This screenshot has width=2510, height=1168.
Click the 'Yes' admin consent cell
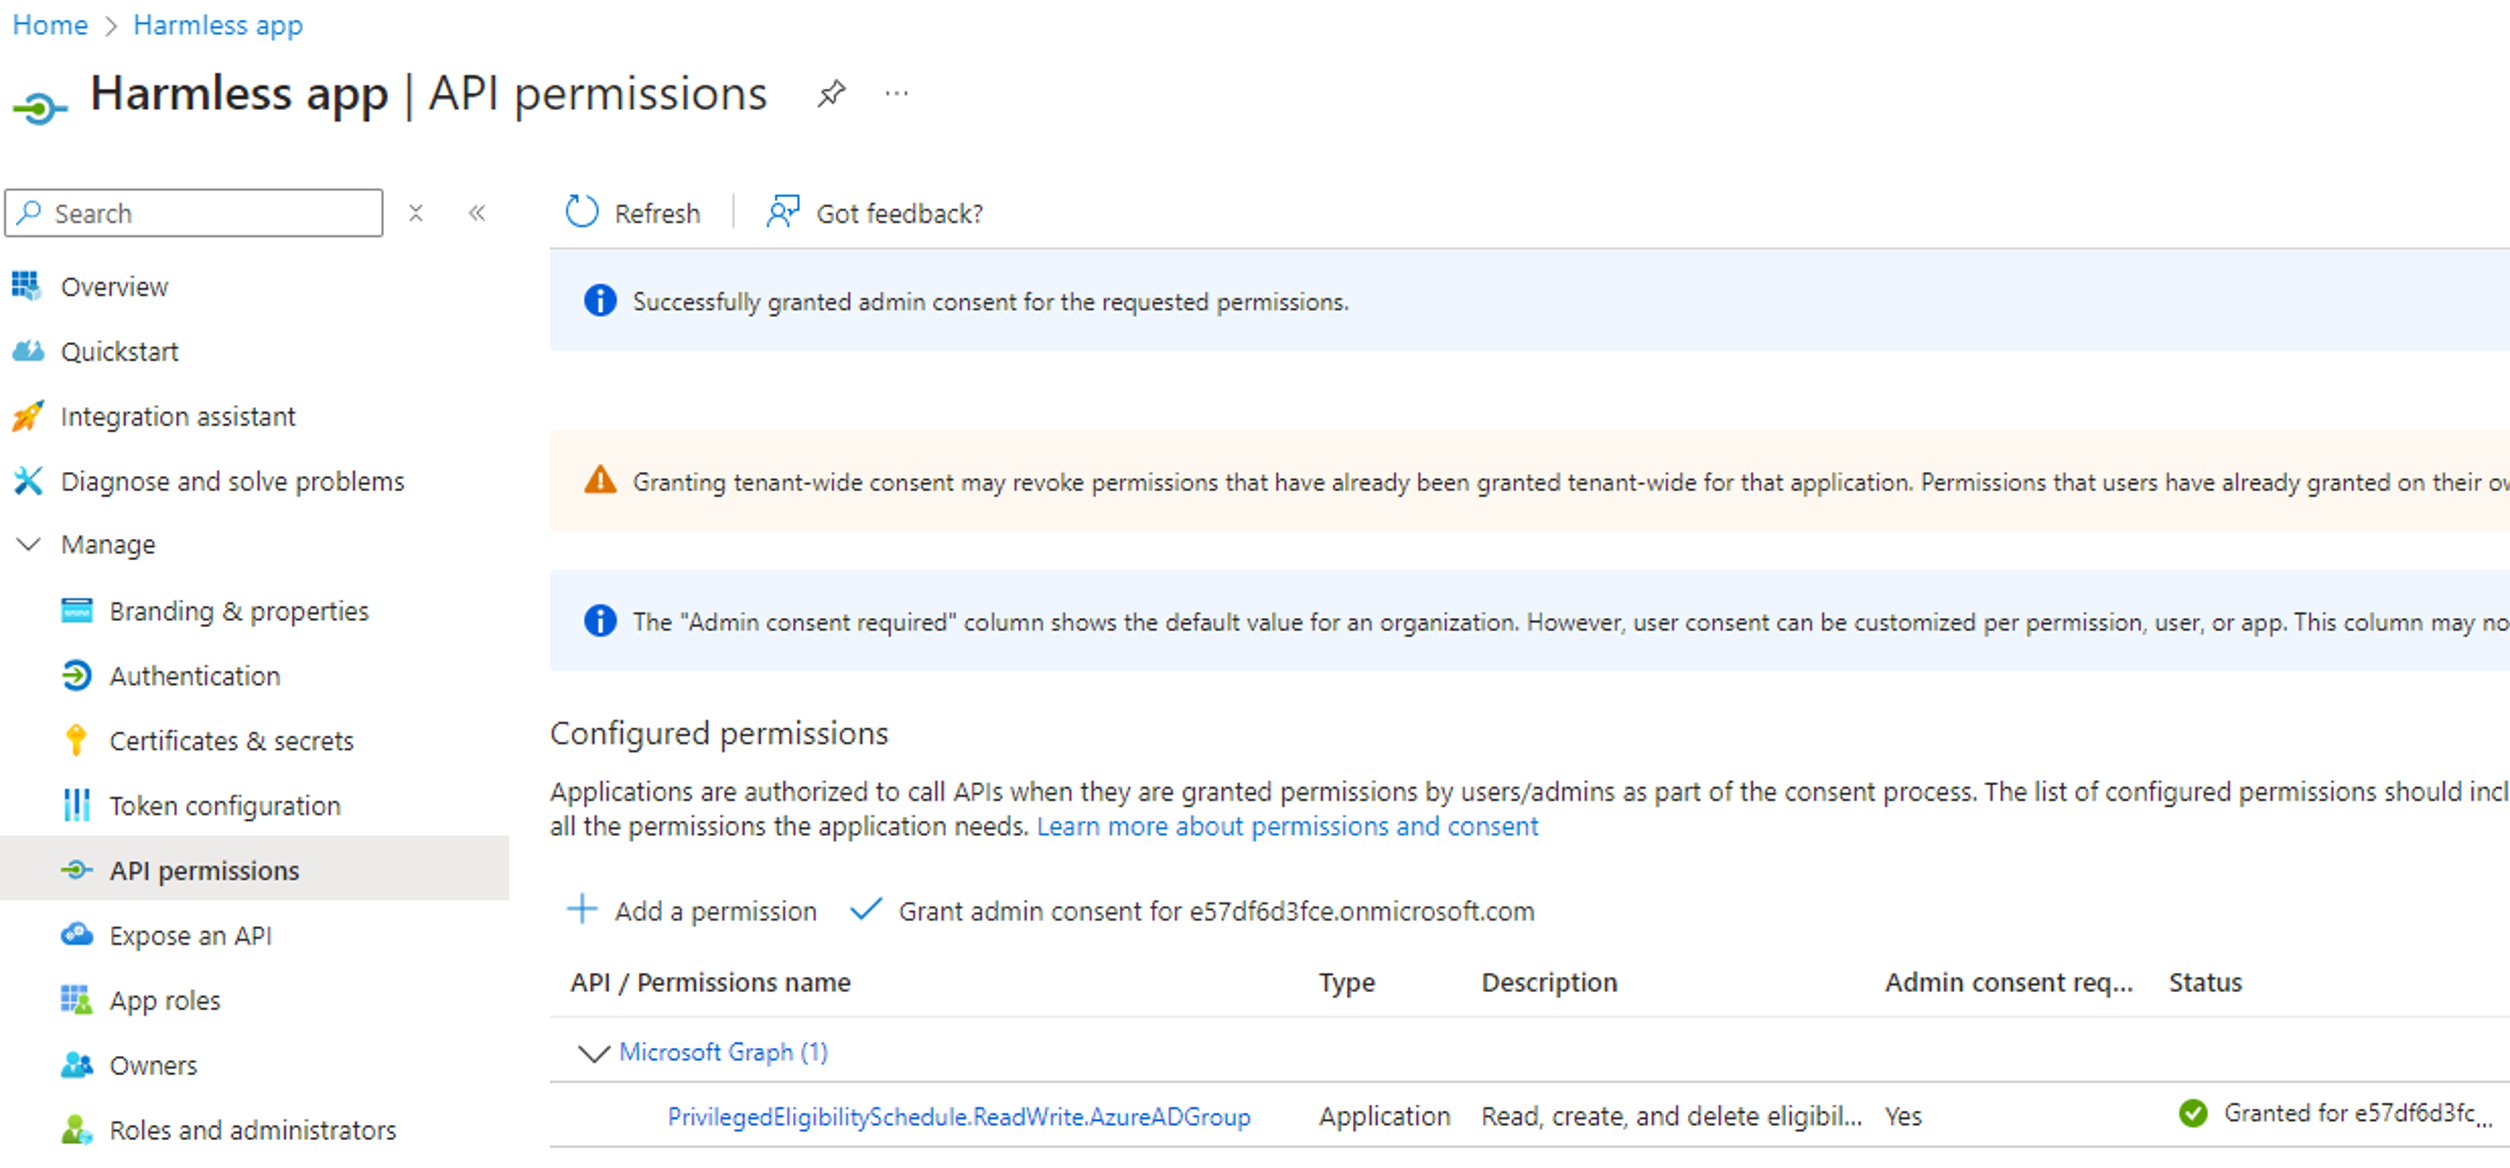(1903, 1116)
